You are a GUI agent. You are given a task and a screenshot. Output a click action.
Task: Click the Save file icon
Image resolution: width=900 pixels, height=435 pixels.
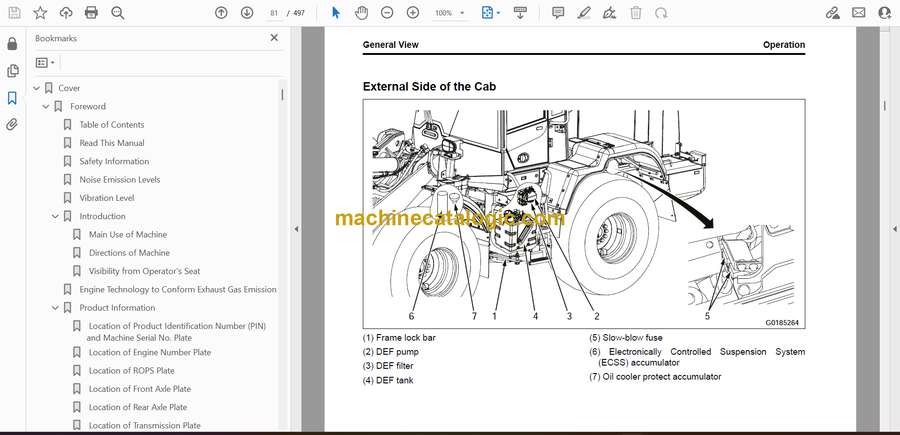[x=14, y=13]
